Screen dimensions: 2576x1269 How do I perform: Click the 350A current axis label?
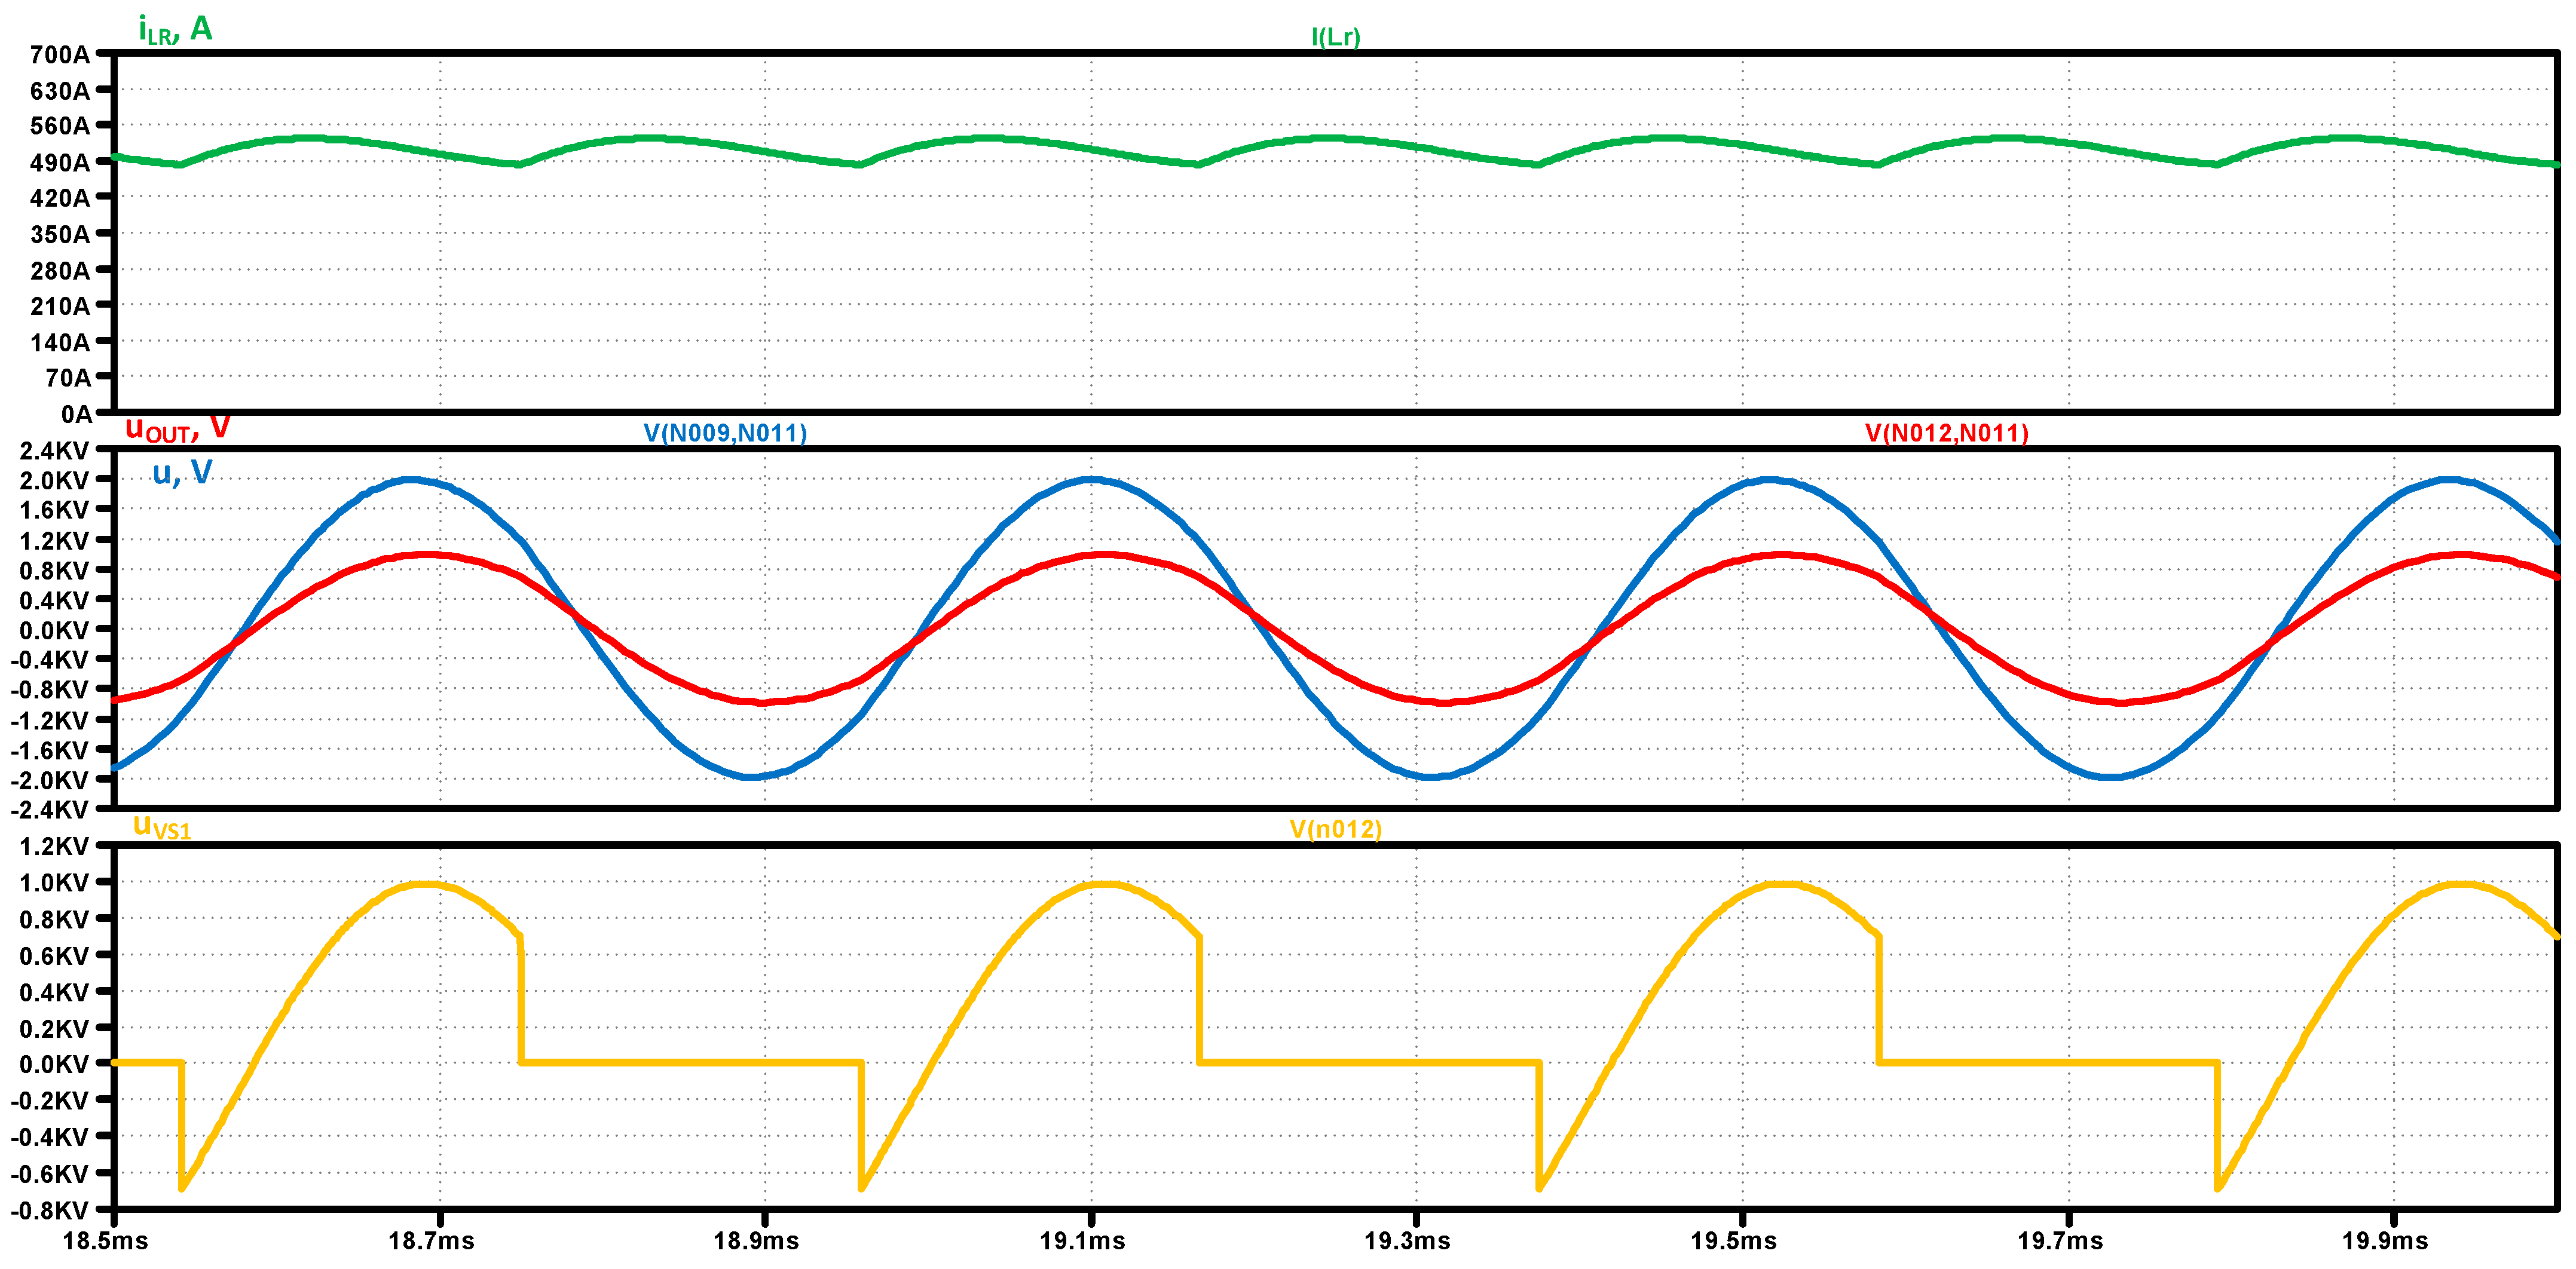[60, 234]
